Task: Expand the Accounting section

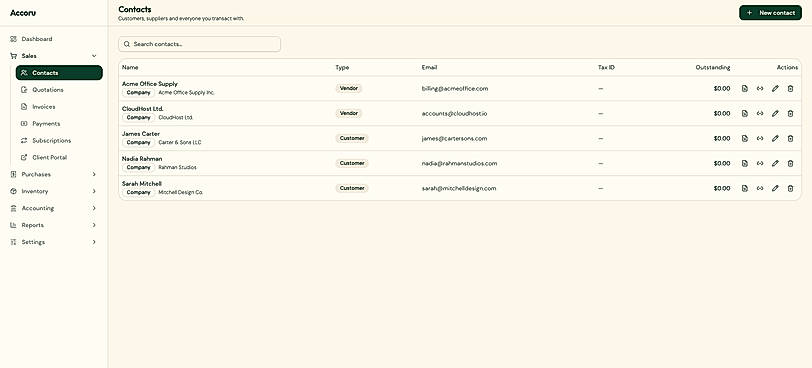Action: tap(54, 208)
